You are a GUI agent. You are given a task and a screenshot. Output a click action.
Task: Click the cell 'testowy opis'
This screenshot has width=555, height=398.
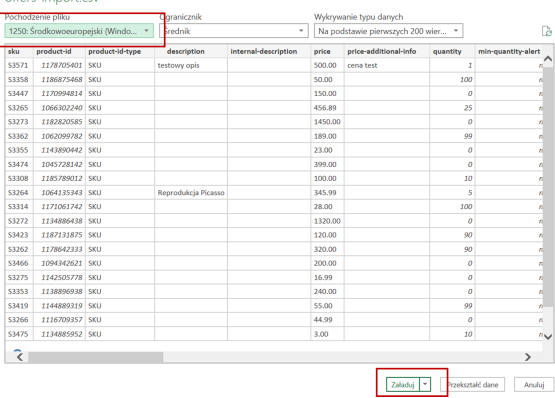click(191, 66)
